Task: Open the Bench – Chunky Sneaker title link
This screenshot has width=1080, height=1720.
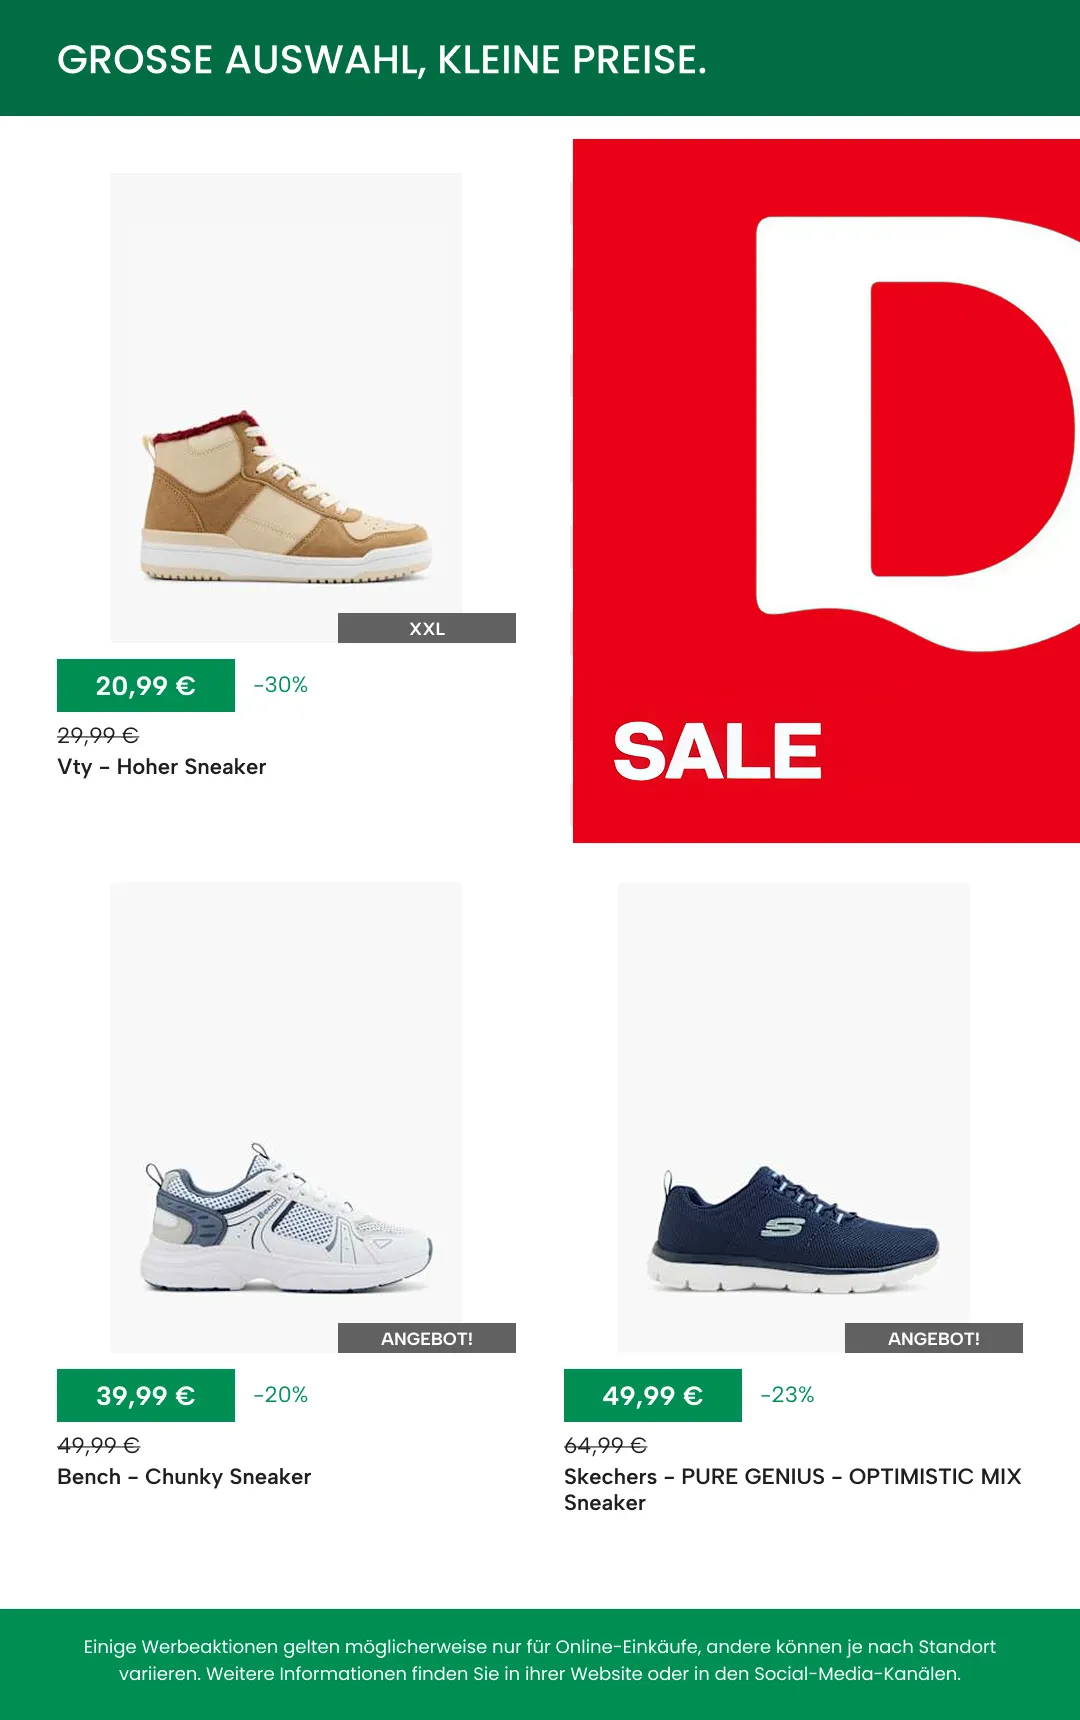Action: tap(184, 1477)
